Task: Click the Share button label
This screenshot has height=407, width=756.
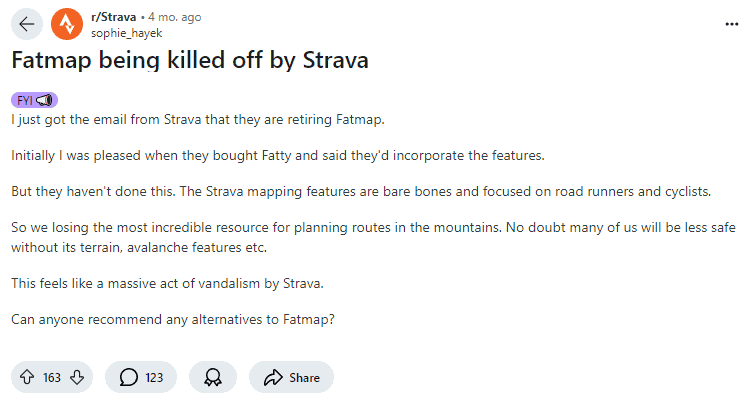Action: (x=304, y=378)
